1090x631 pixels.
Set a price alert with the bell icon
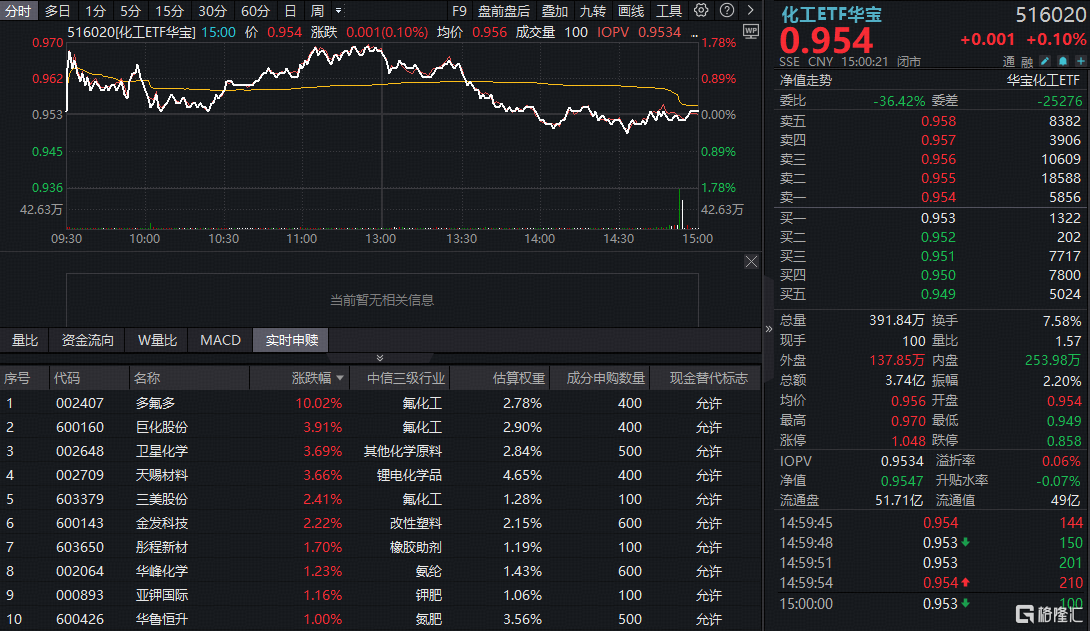pyautogui.click(x=1063, y=62)
